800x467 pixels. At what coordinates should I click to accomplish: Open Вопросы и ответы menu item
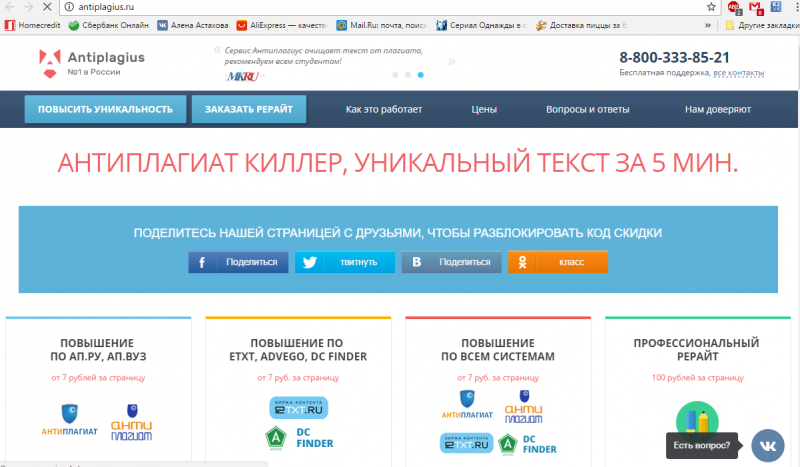pyautogui.click(x=588, y=109)
